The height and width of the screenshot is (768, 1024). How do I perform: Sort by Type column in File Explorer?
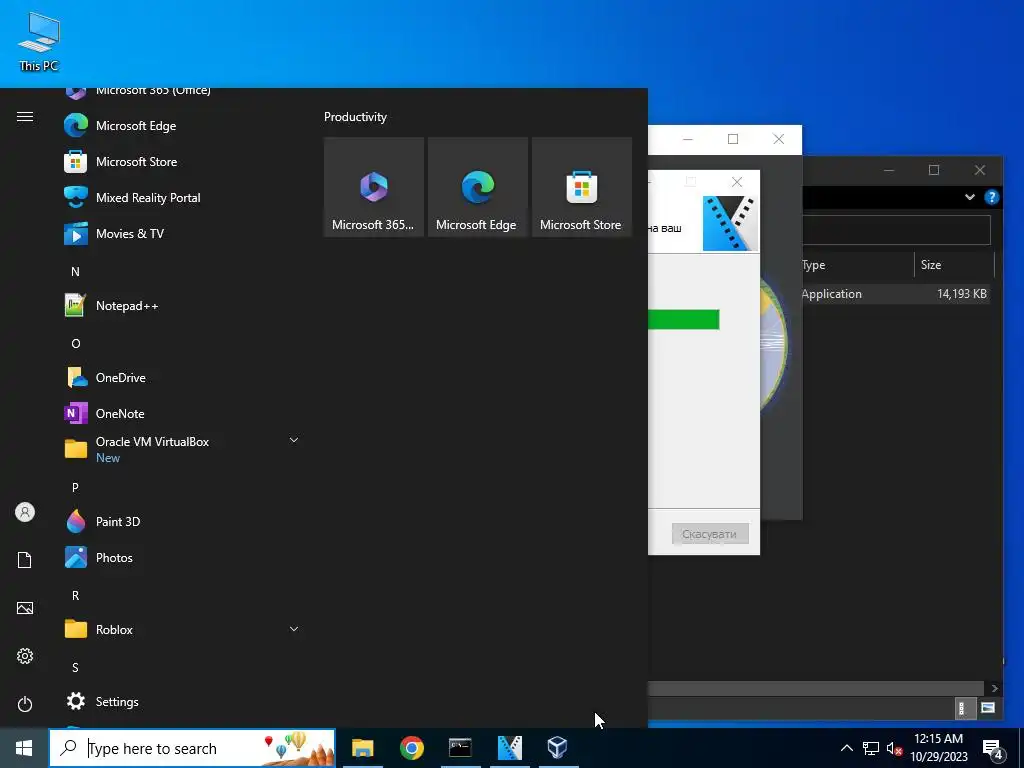pos(856,264)
